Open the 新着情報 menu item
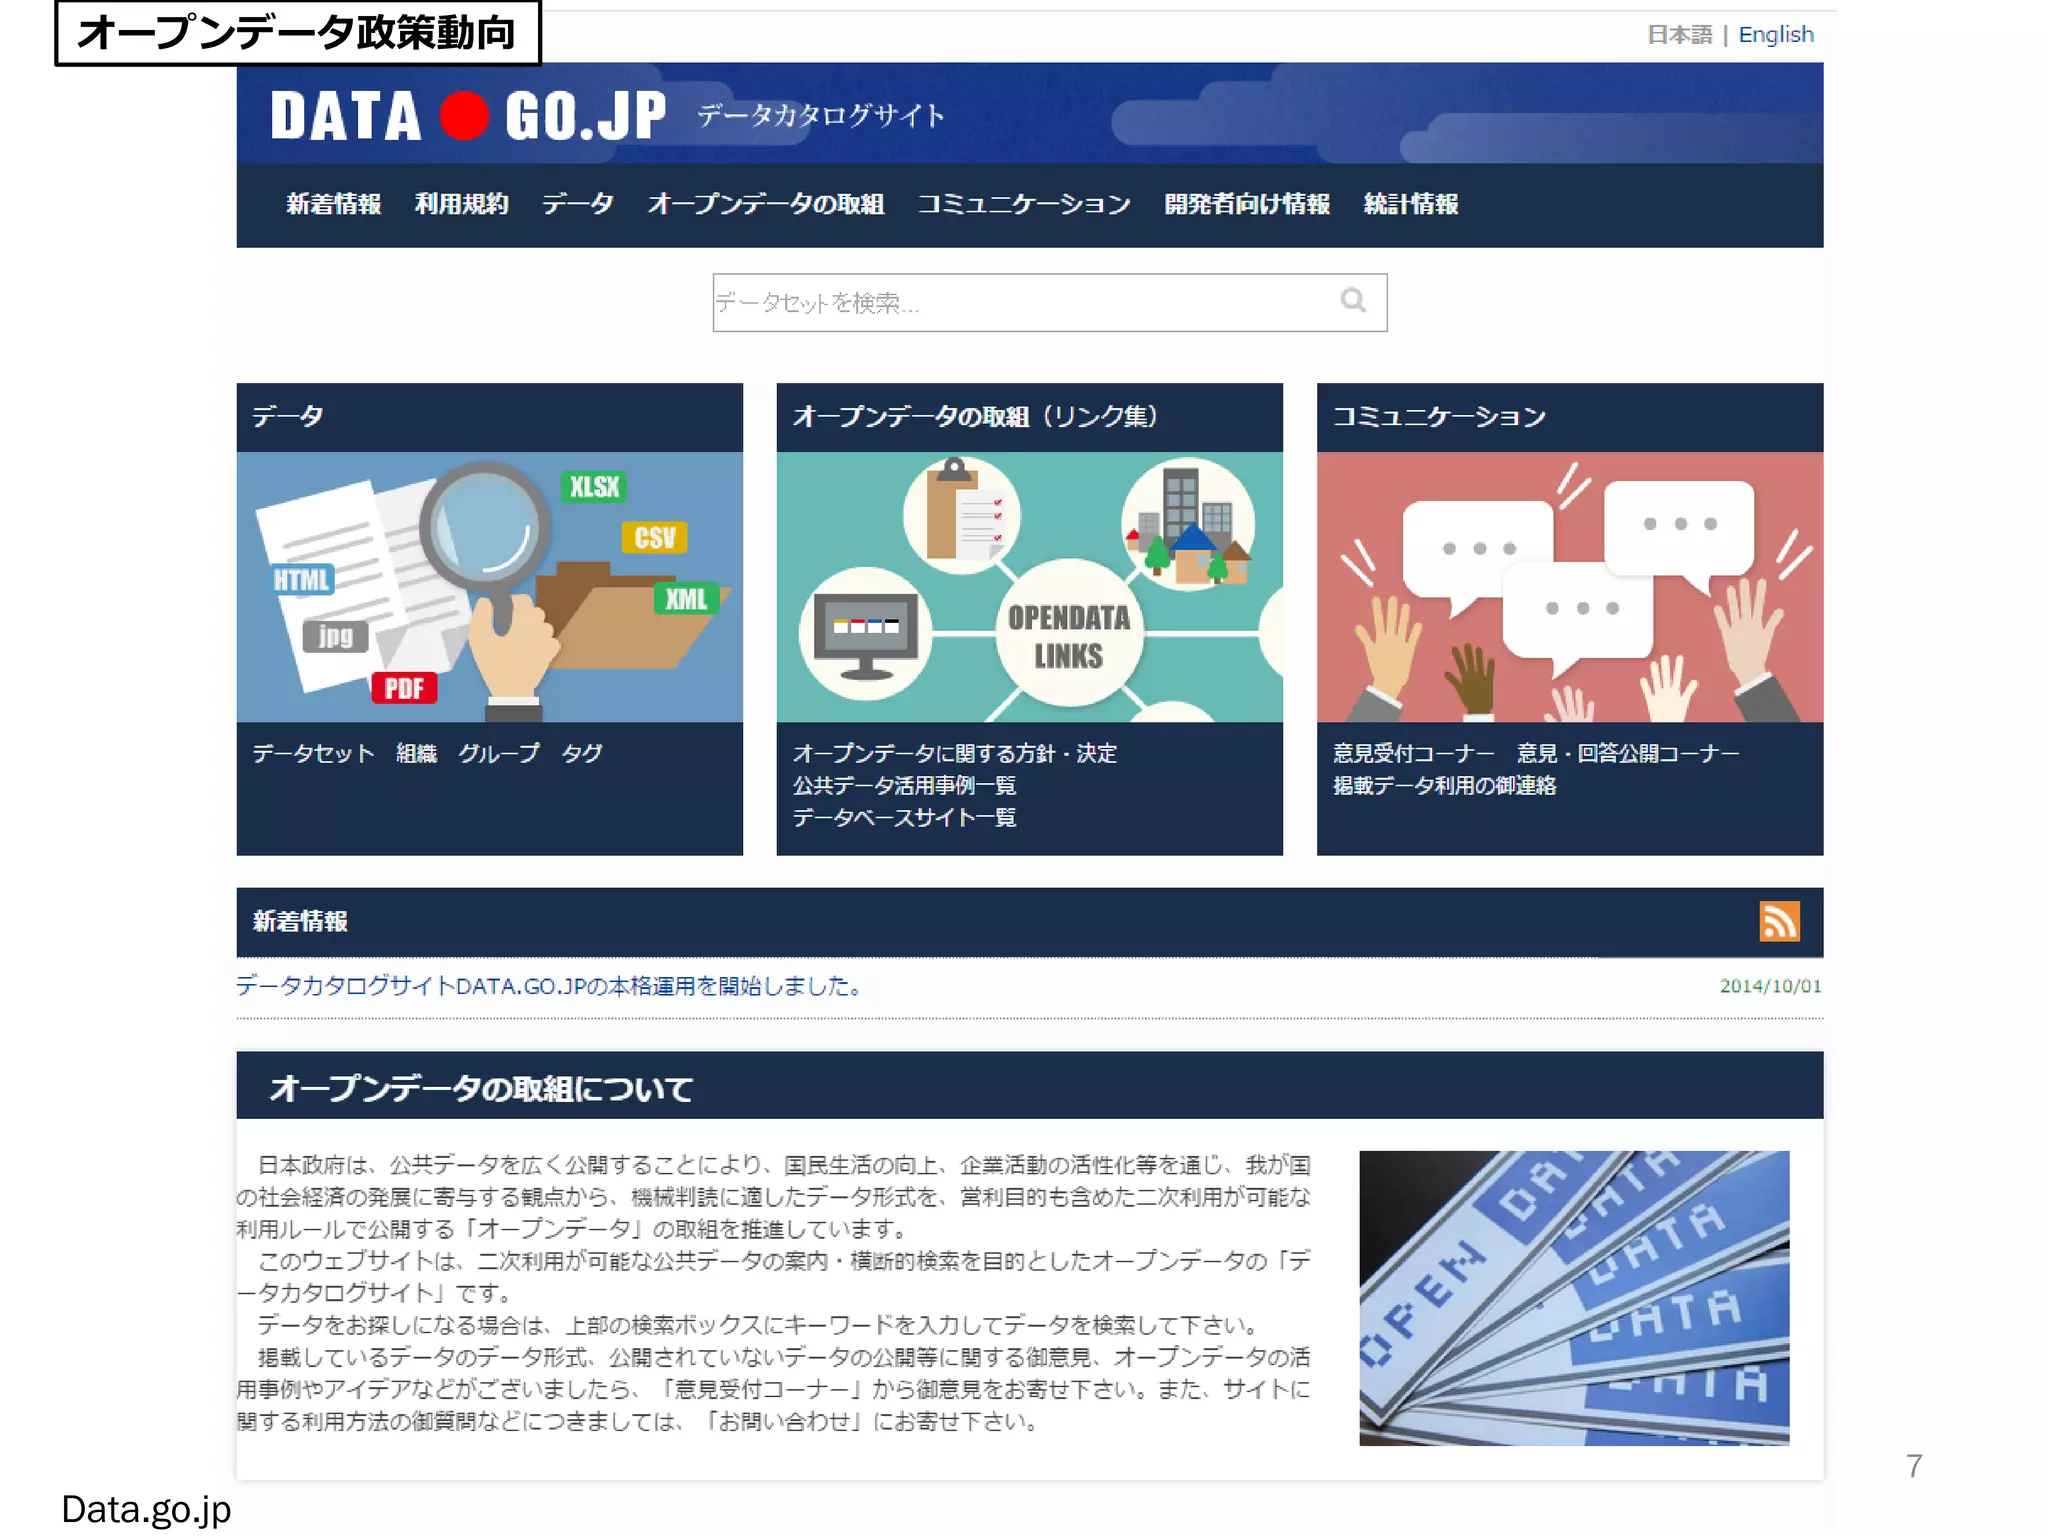This screenshot has width=2048, height=1536. click(x=333, y=204)
